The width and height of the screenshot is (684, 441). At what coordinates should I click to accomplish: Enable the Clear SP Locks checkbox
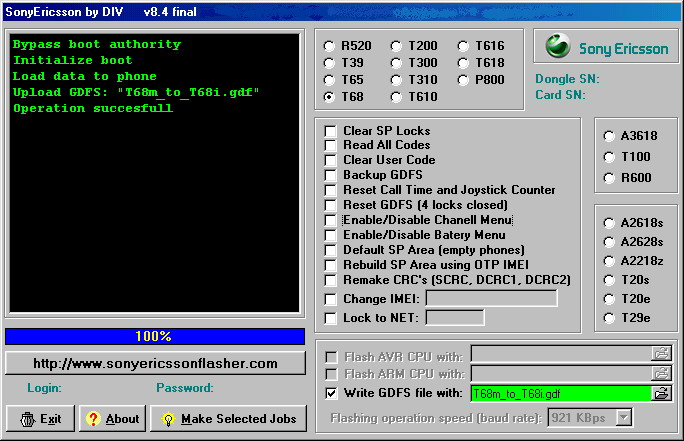[331, 131]
